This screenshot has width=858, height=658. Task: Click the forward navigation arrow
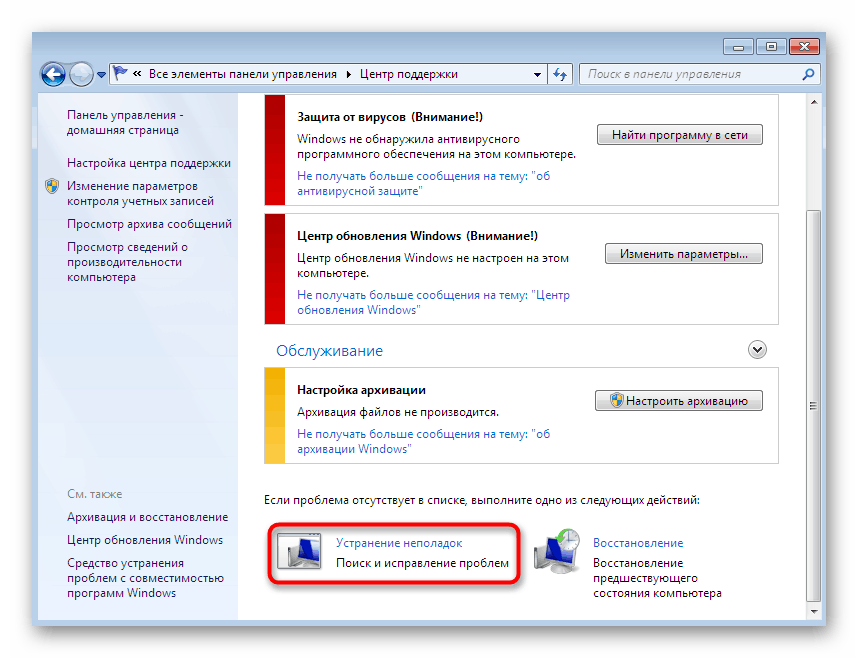click(82, 74)
